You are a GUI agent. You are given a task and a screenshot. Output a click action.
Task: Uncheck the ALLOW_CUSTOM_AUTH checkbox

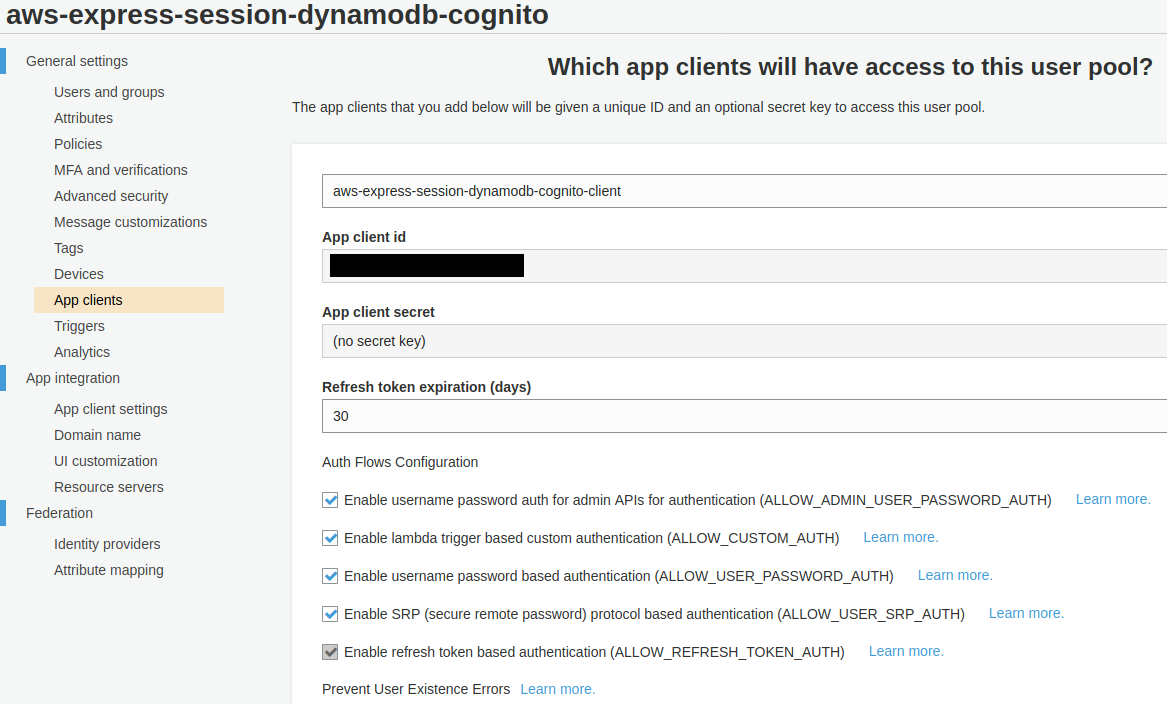coord(330,538)
